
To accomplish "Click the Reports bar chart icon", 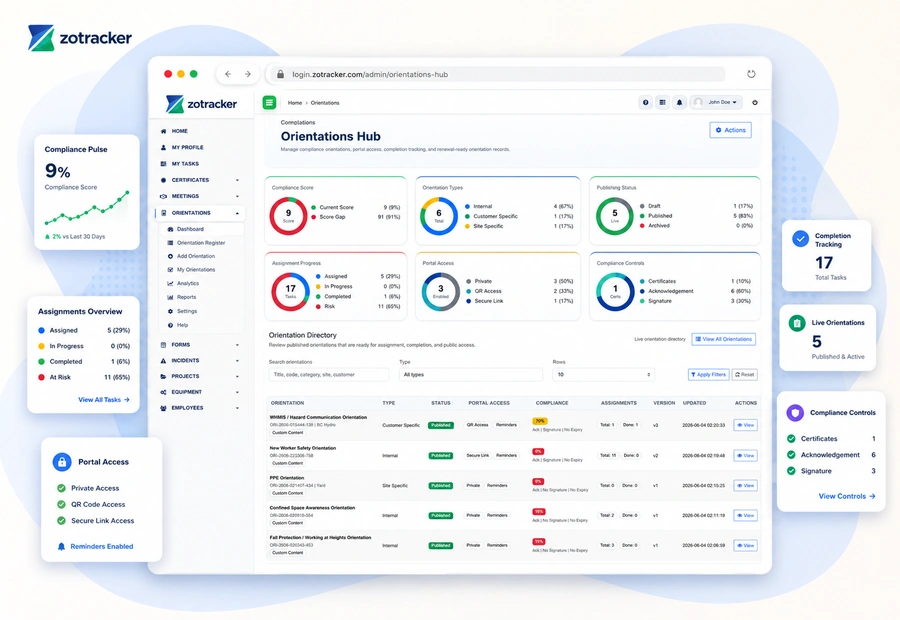I will click(x=170, y=297).
